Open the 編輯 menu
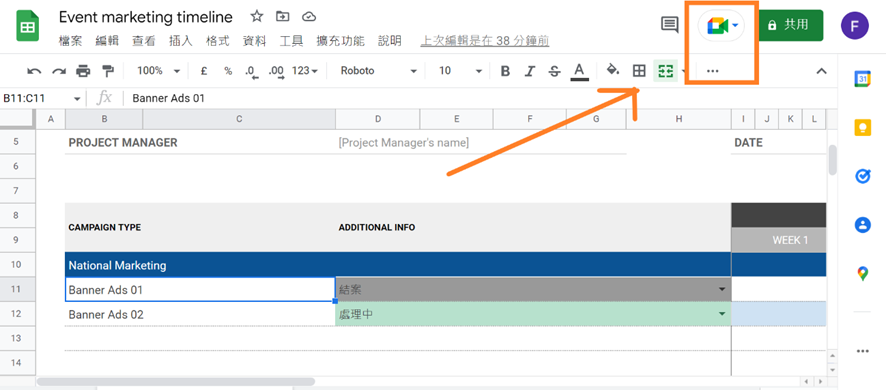 [x=107, y=41]
